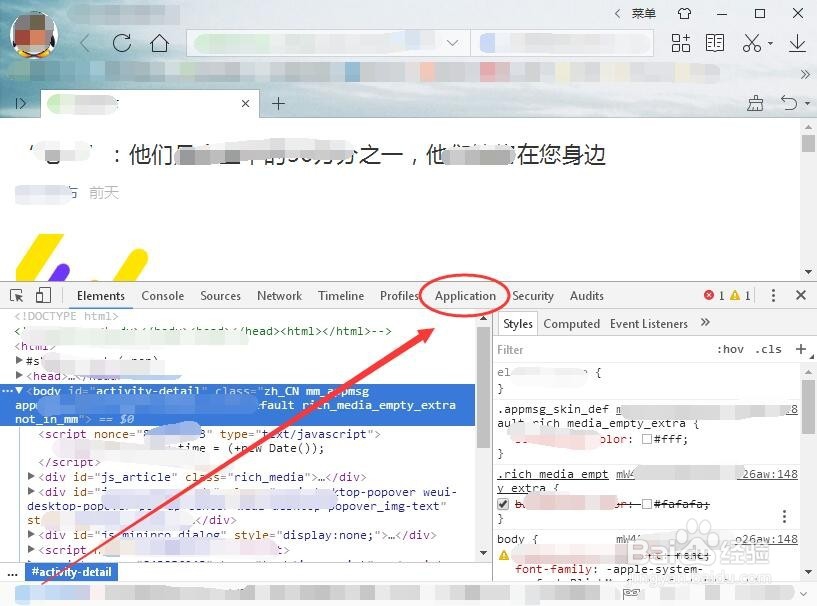817x606 pixels.
Task: Click the breadcrumb ellipsis at bottom left
Action: tap(13, 573)
